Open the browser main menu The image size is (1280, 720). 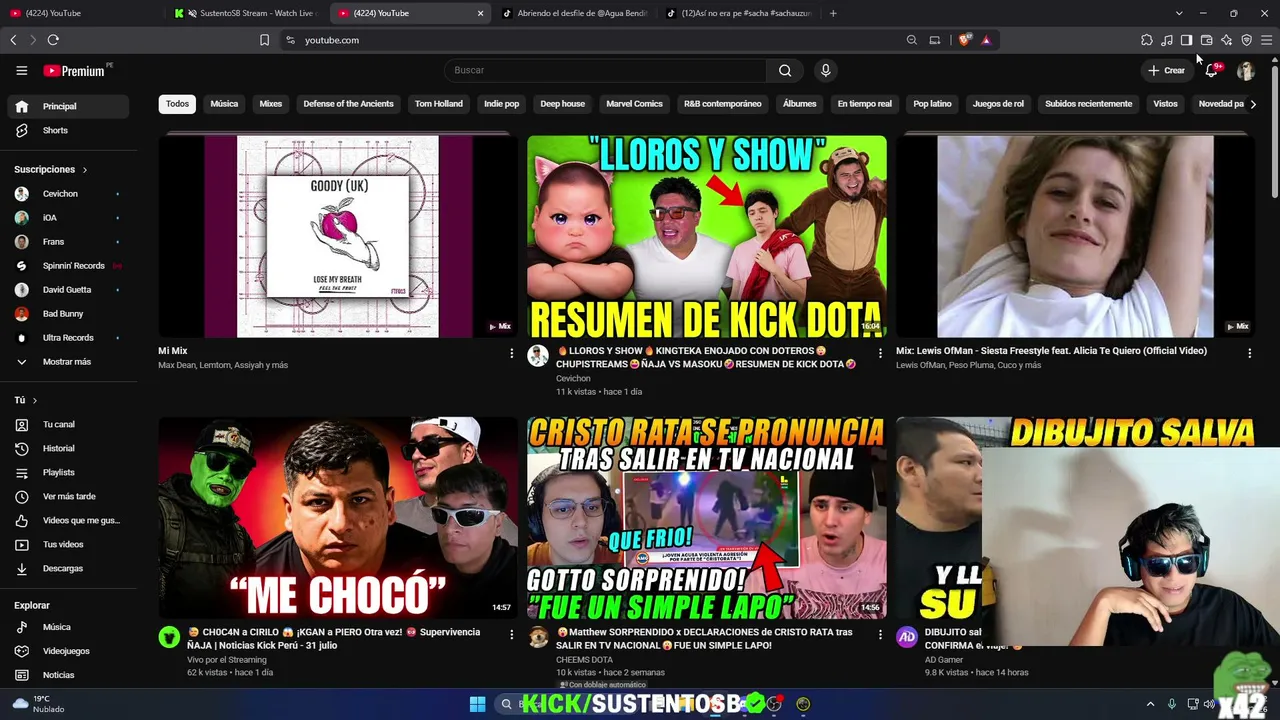point(1267,40)
